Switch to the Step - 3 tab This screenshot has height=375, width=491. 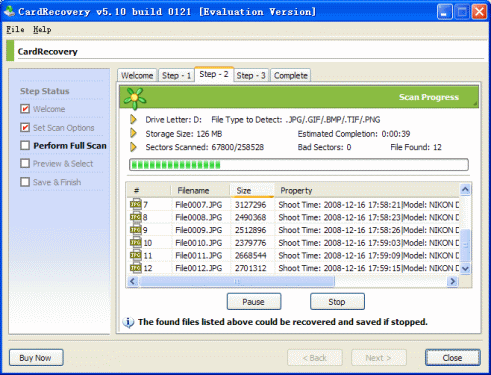click(x=251, y=76)
